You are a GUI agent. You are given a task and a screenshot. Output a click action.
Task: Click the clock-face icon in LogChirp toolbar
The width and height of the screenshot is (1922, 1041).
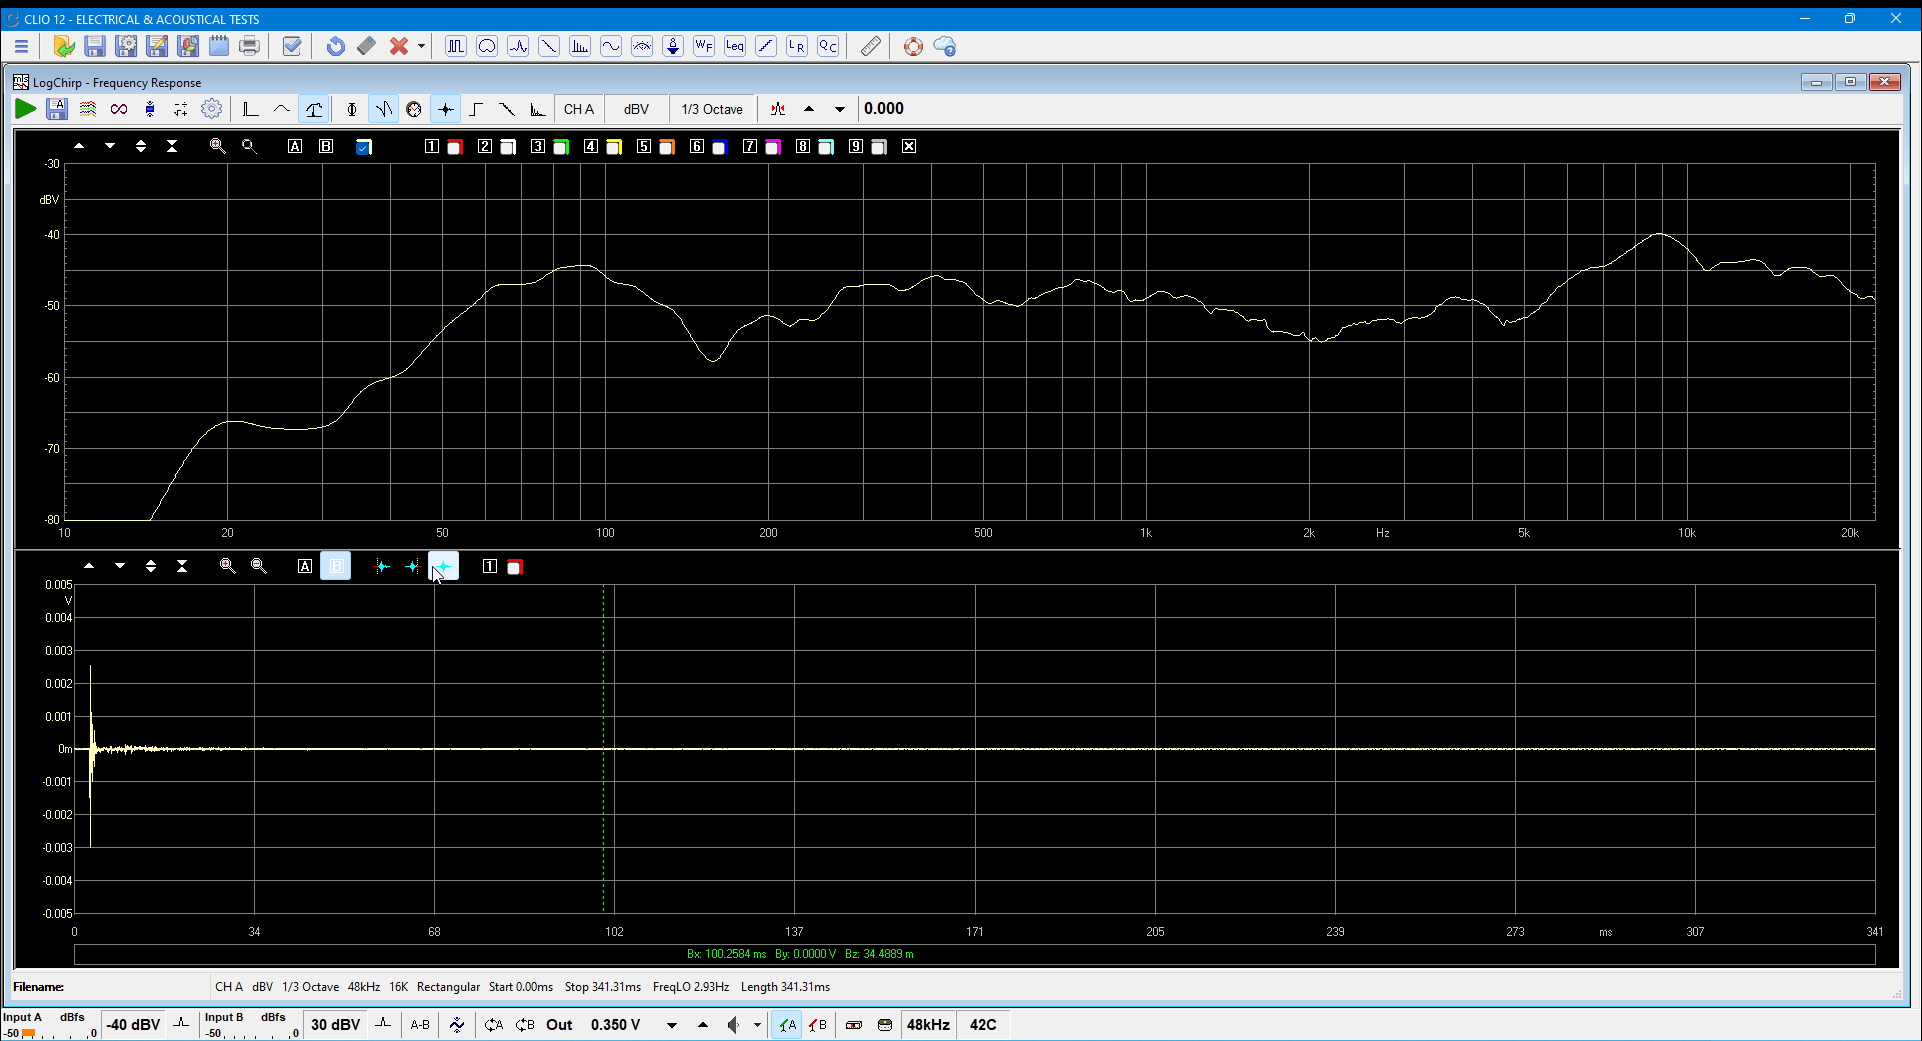point(414,109)
